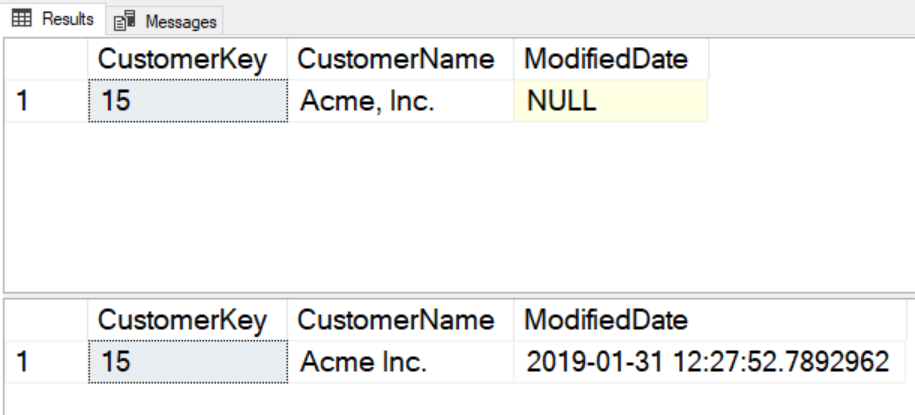Select row 1 header in top result grid
This screenshot has height=415, width=915.
pos(46,101)
